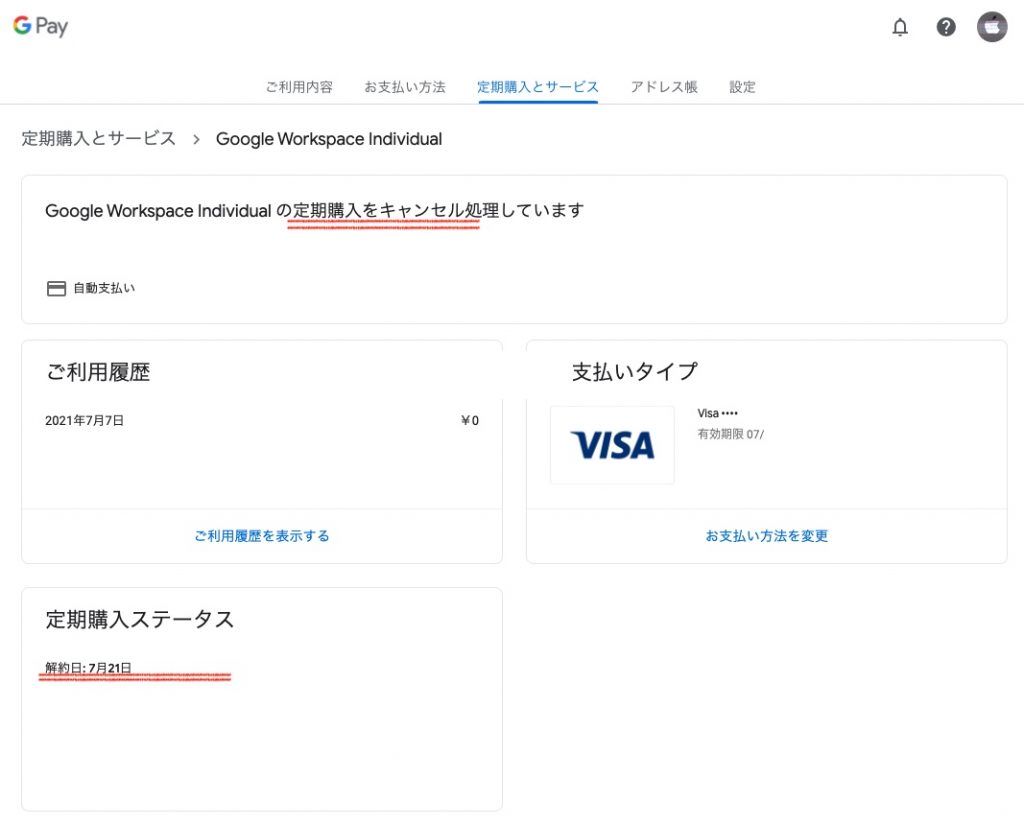Click the 自動支払い label
The image size is (1024, 825).
104,288
